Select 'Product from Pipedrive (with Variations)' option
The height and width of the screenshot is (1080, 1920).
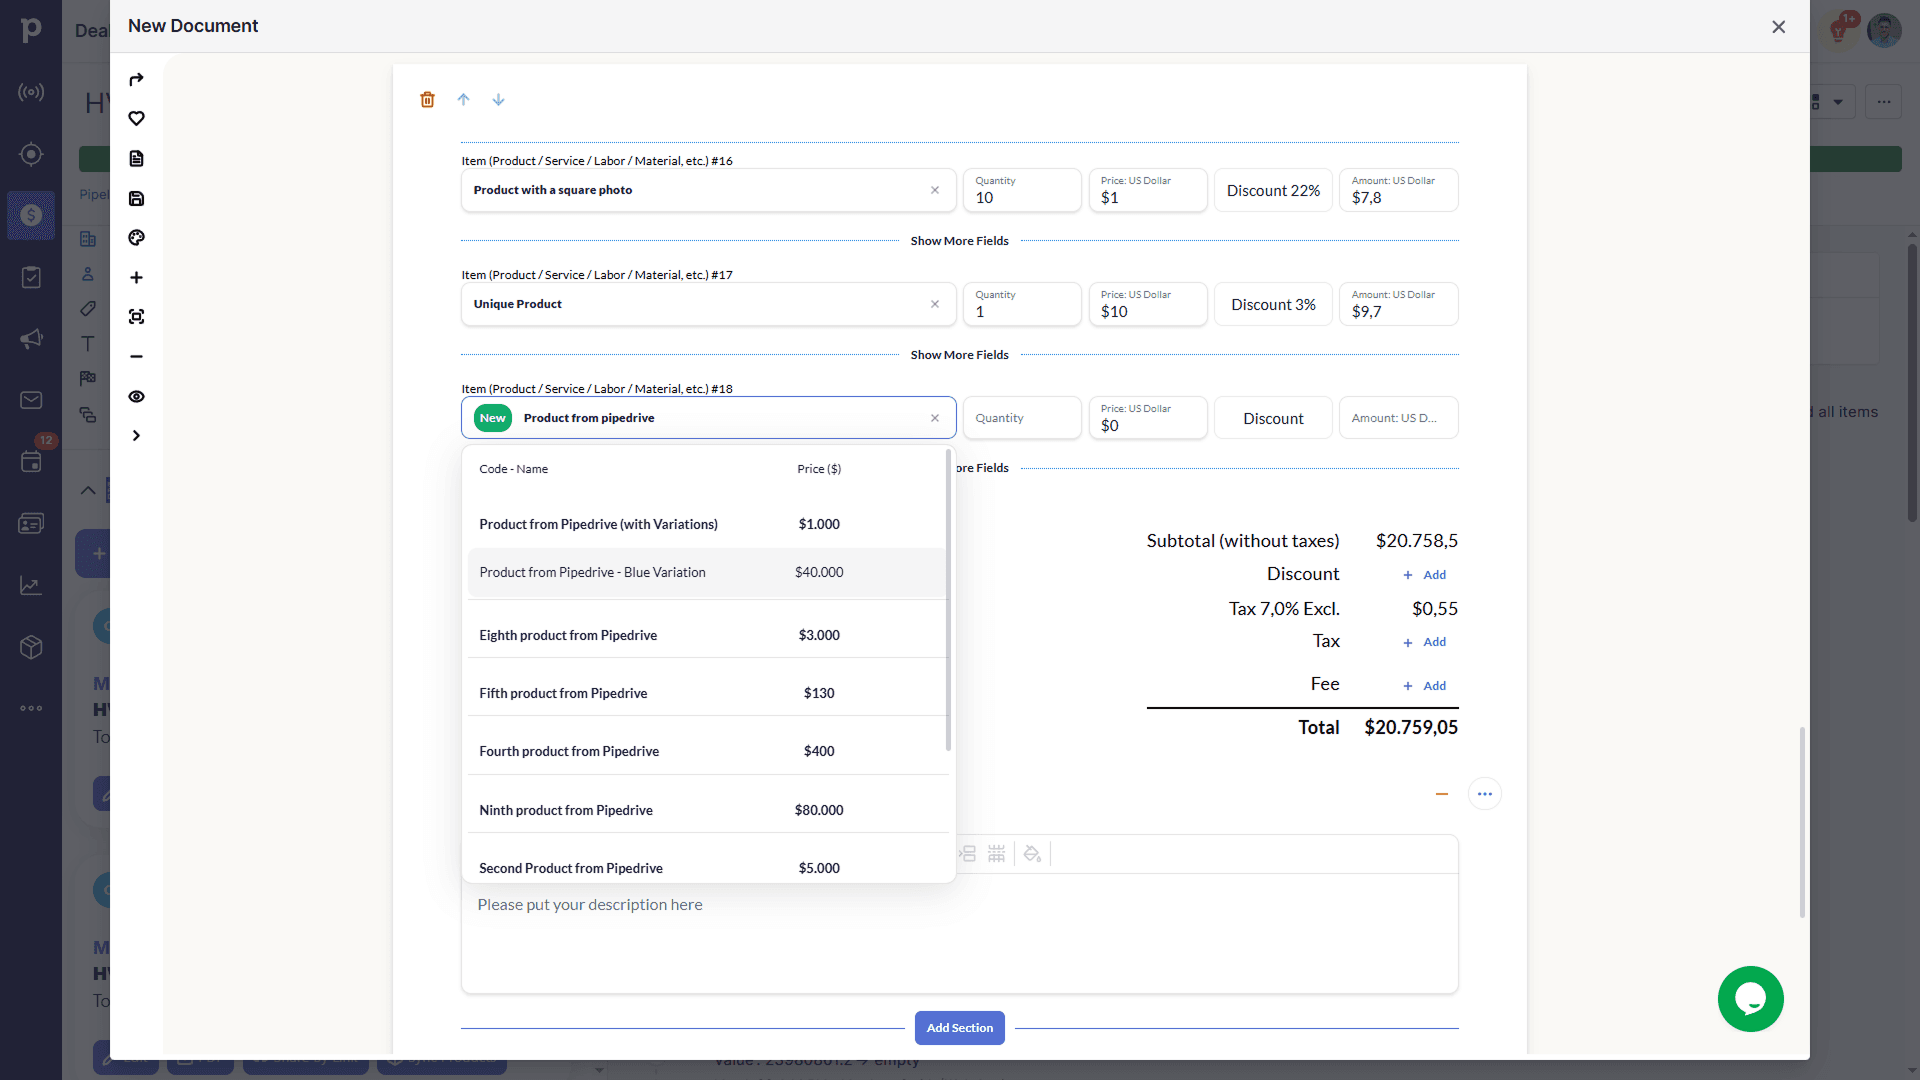pos(707,524)
